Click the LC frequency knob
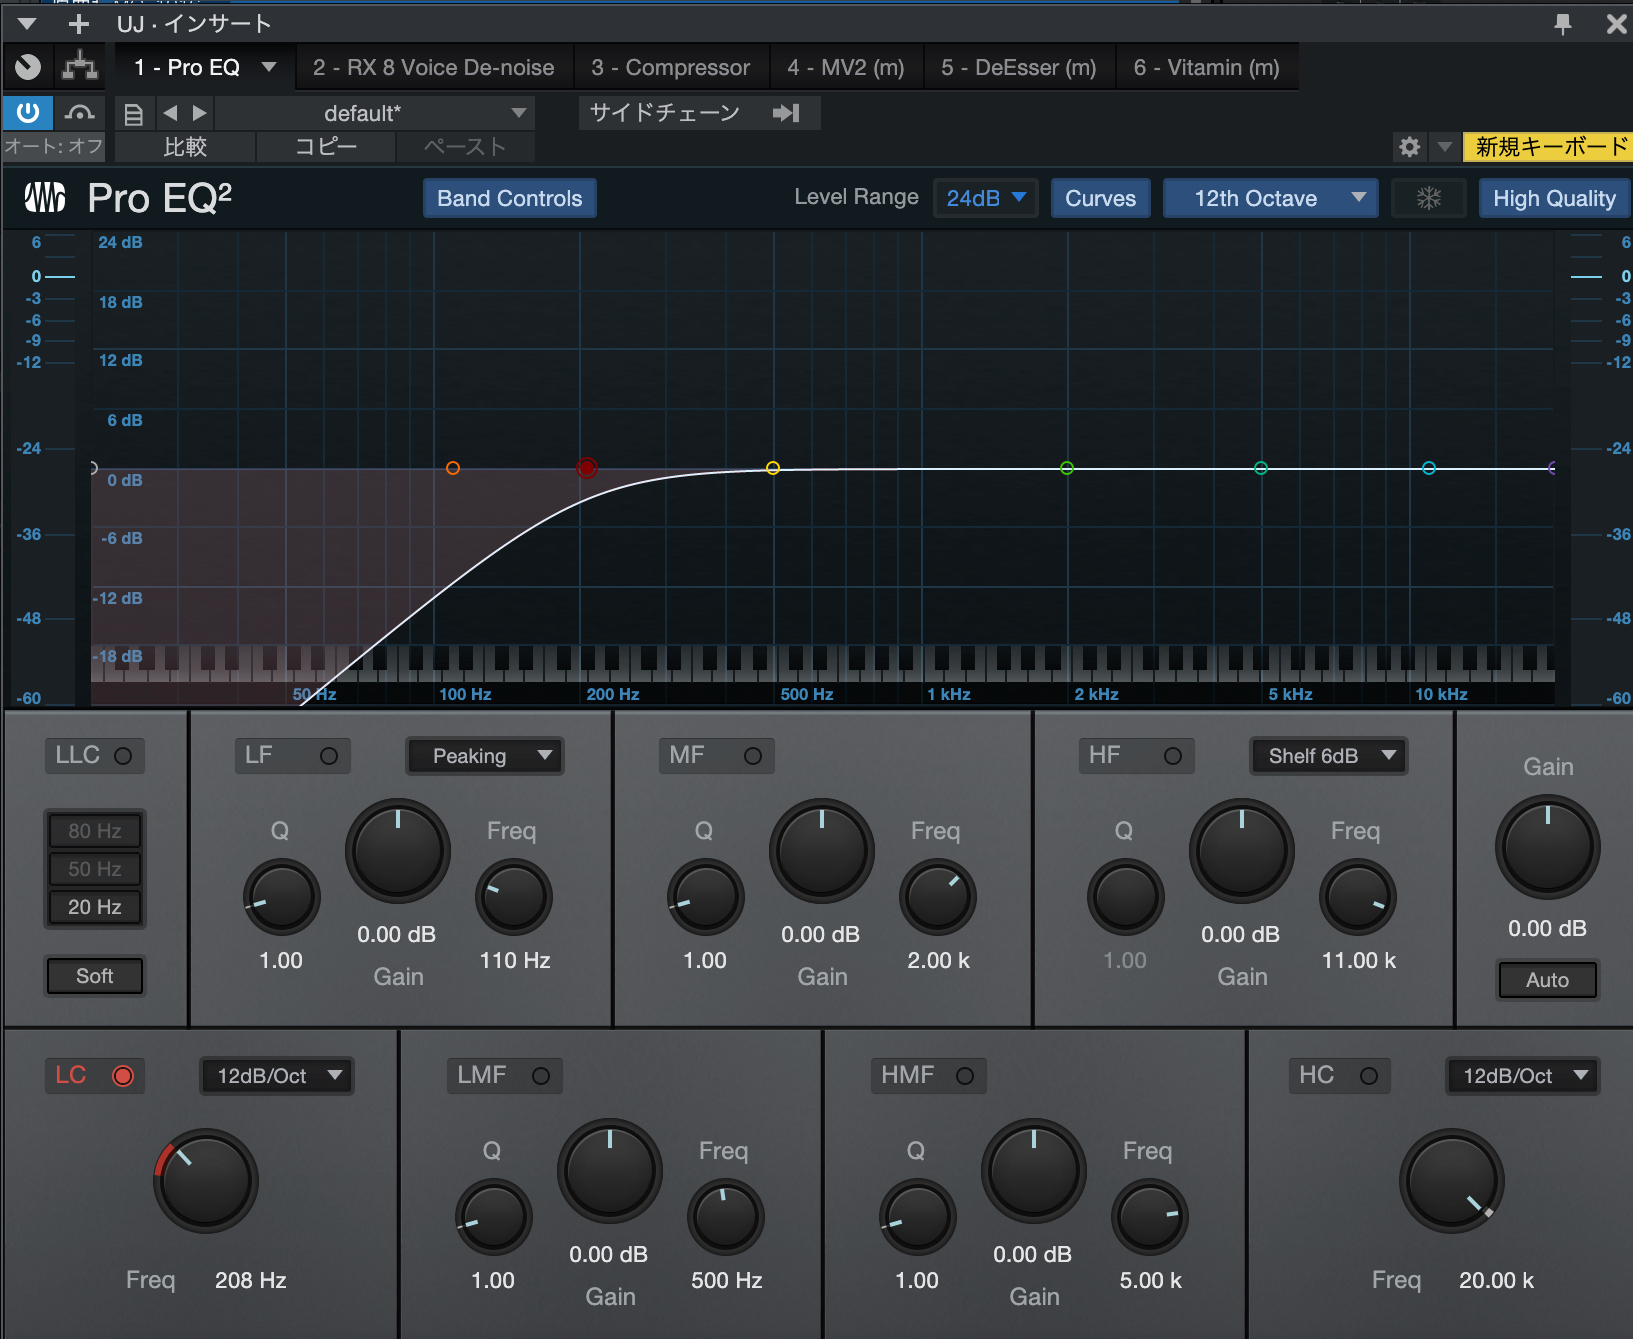Viewport: 1633px width, 1339px height. (x=206, y=1181)
